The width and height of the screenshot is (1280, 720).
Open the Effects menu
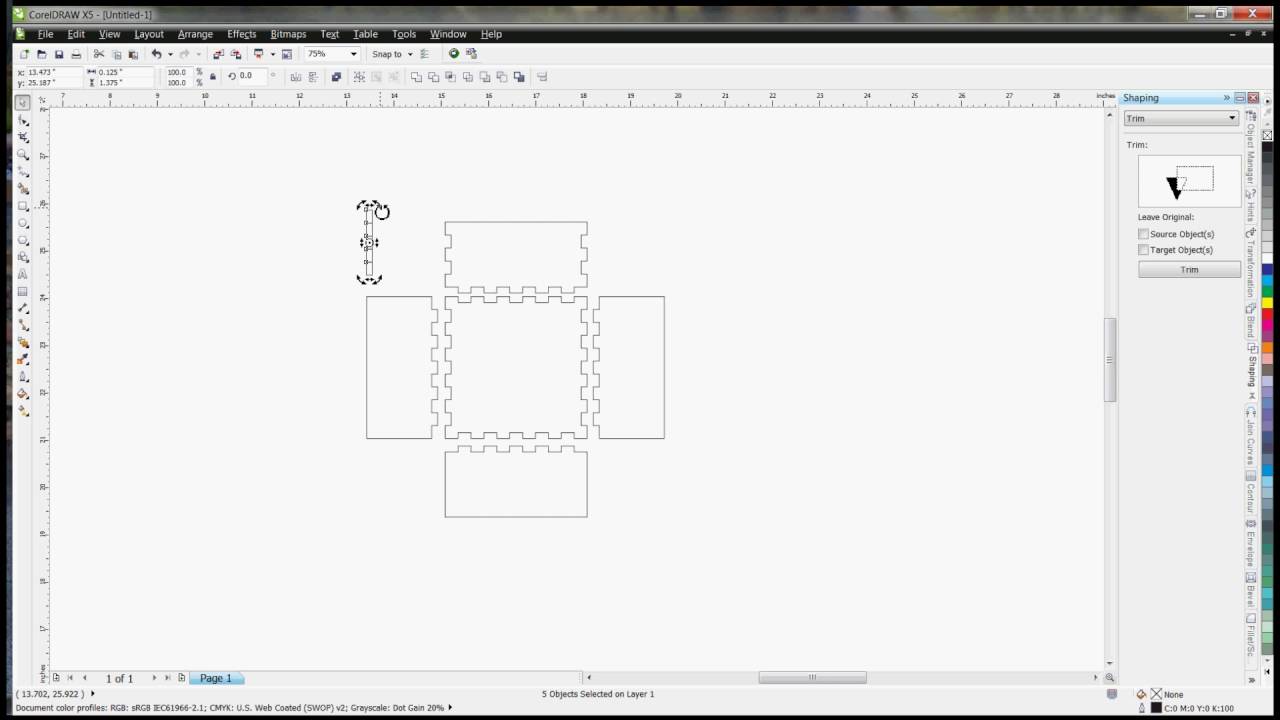(x=241, y=34)
